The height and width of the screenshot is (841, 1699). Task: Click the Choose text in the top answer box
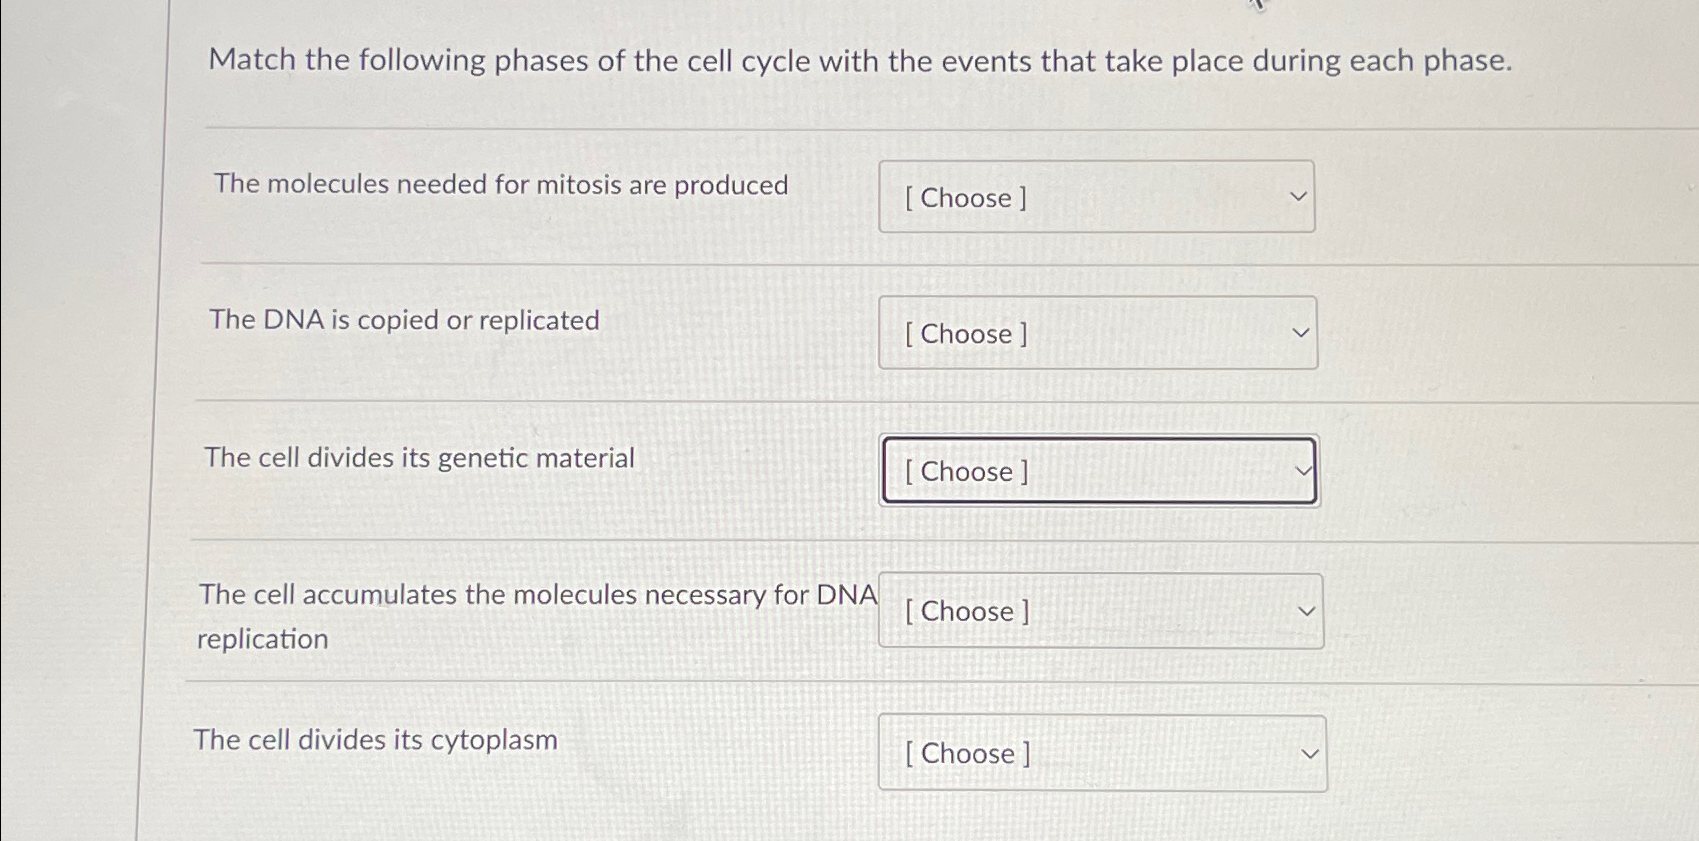(x=965, y=197)
